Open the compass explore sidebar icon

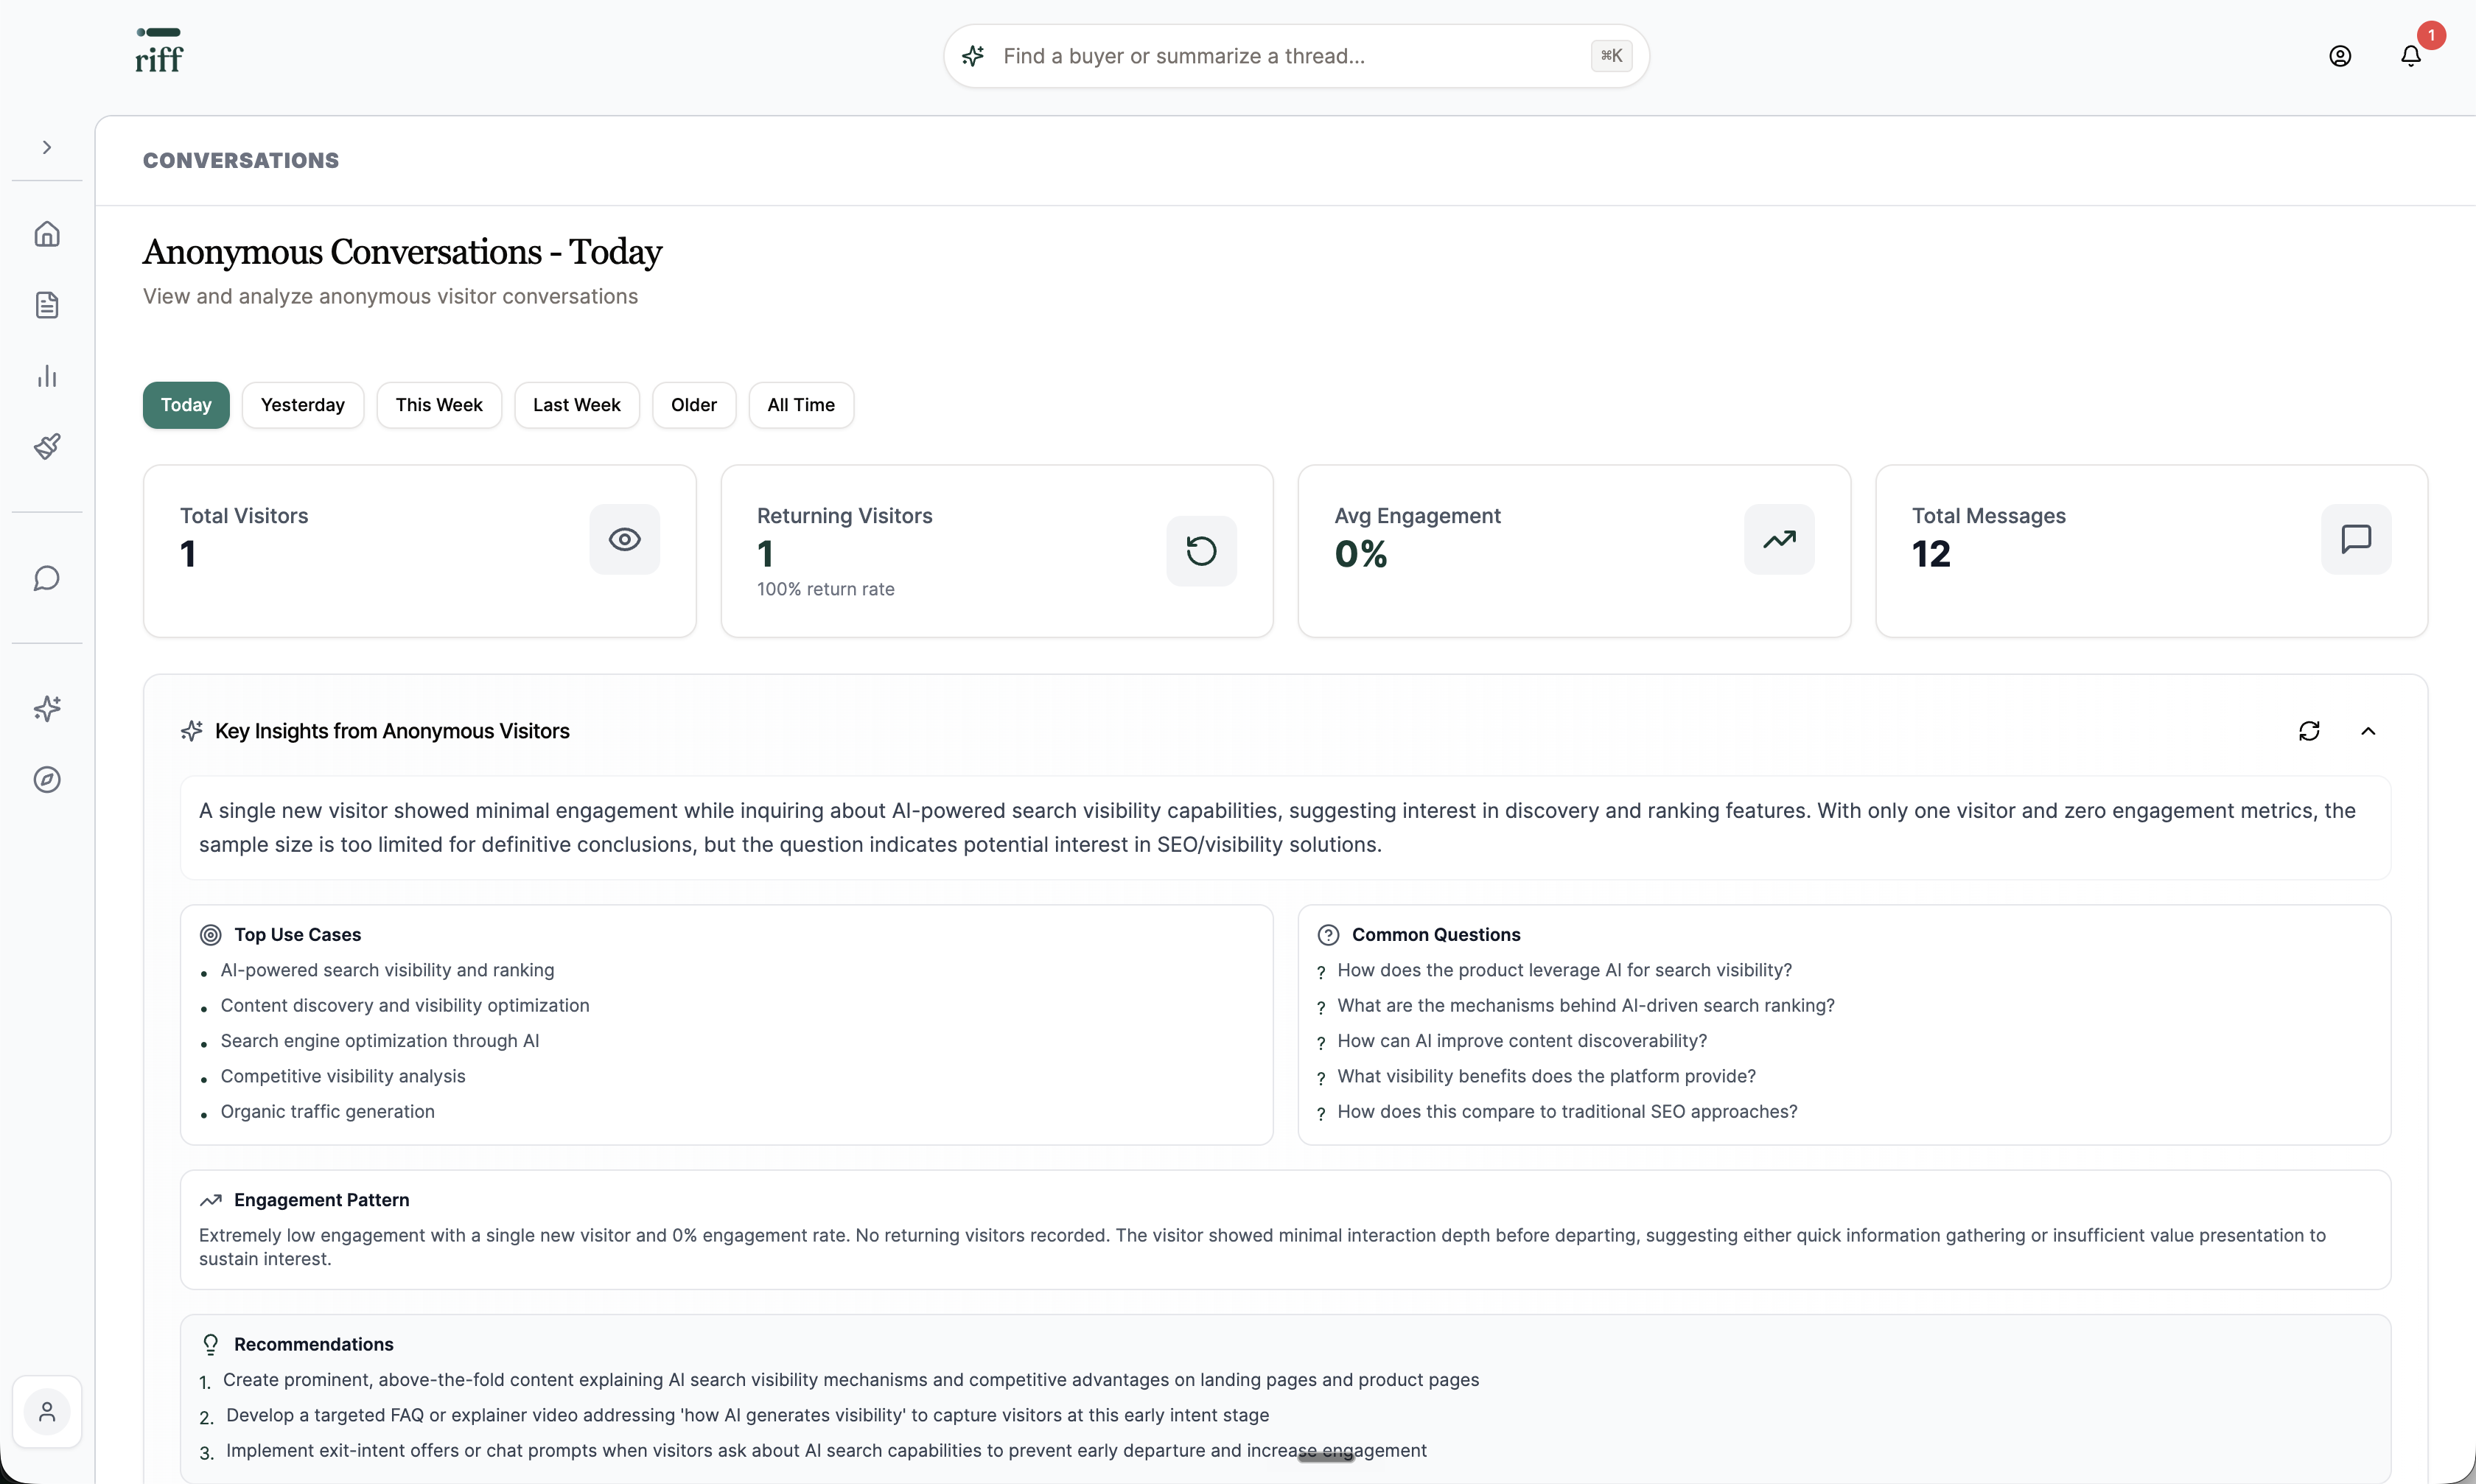pos(47,780)
